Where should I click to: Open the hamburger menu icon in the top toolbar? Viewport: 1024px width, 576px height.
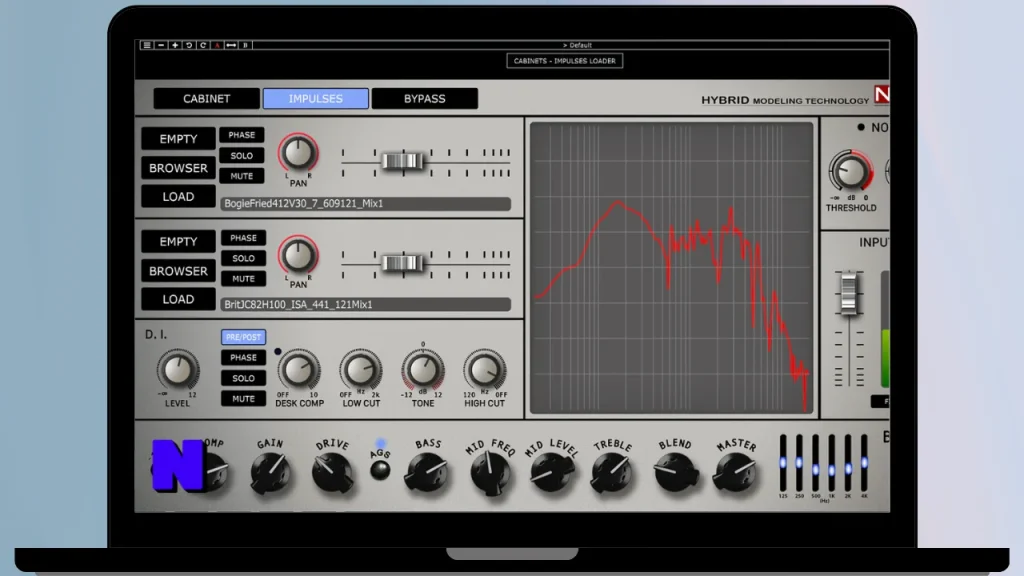(x=147, y=45)
